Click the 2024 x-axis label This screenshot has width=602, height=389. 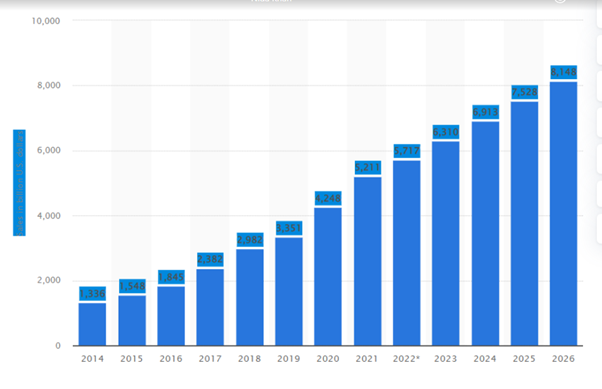click(485, 359)
